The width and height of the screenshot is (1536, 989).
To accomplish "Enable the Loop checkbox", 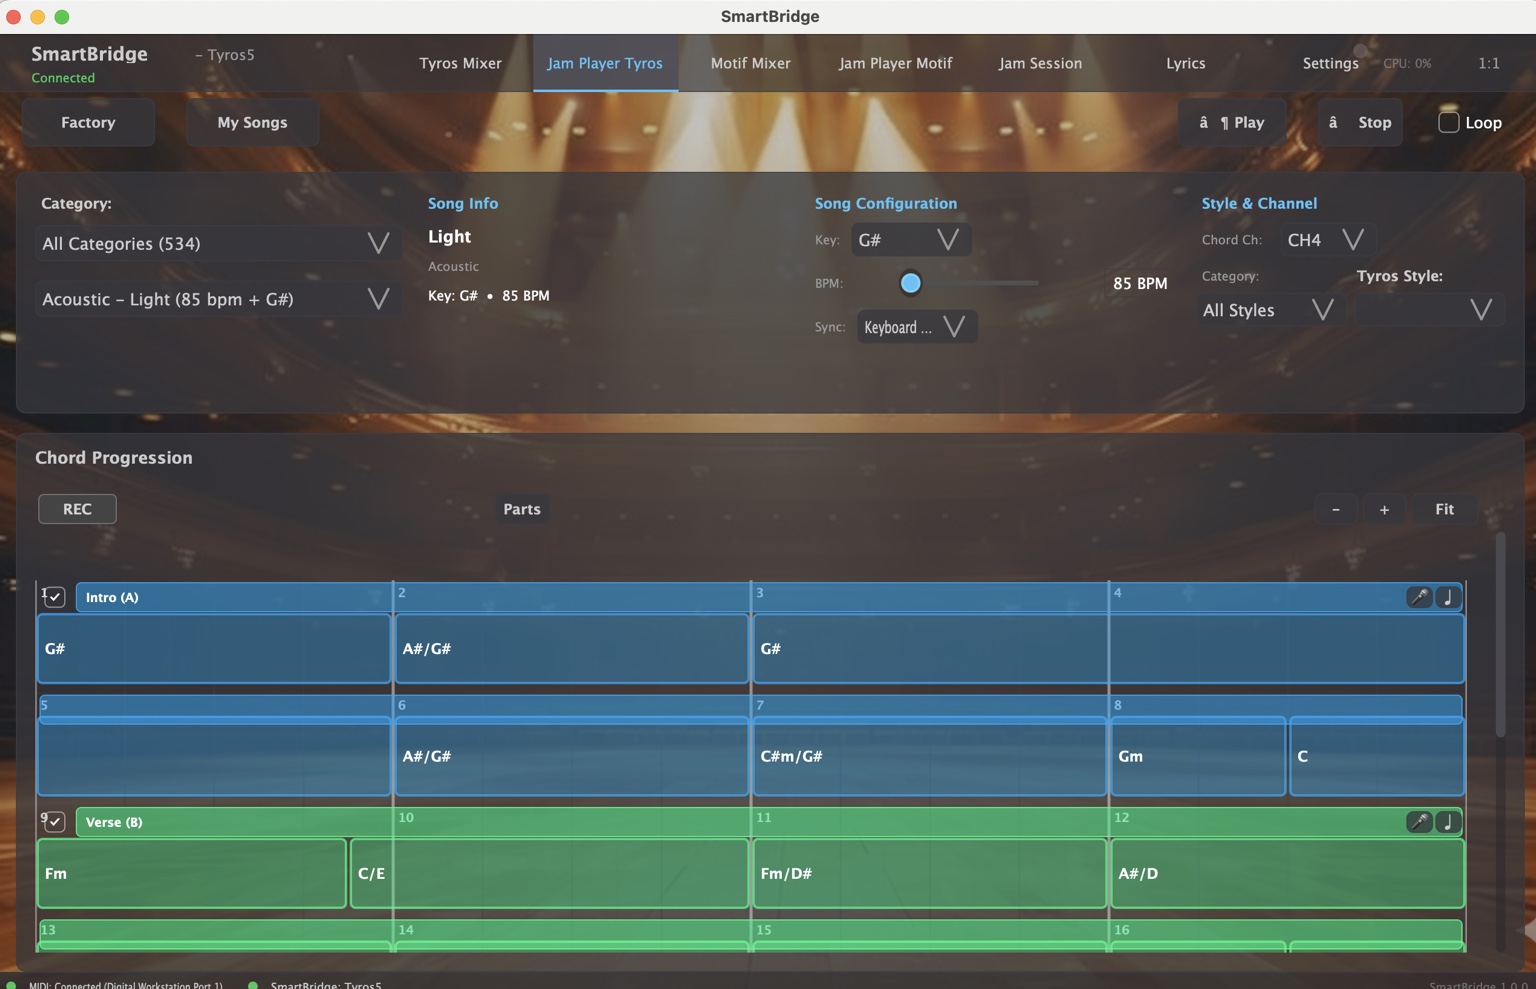I will (1448, 123).
